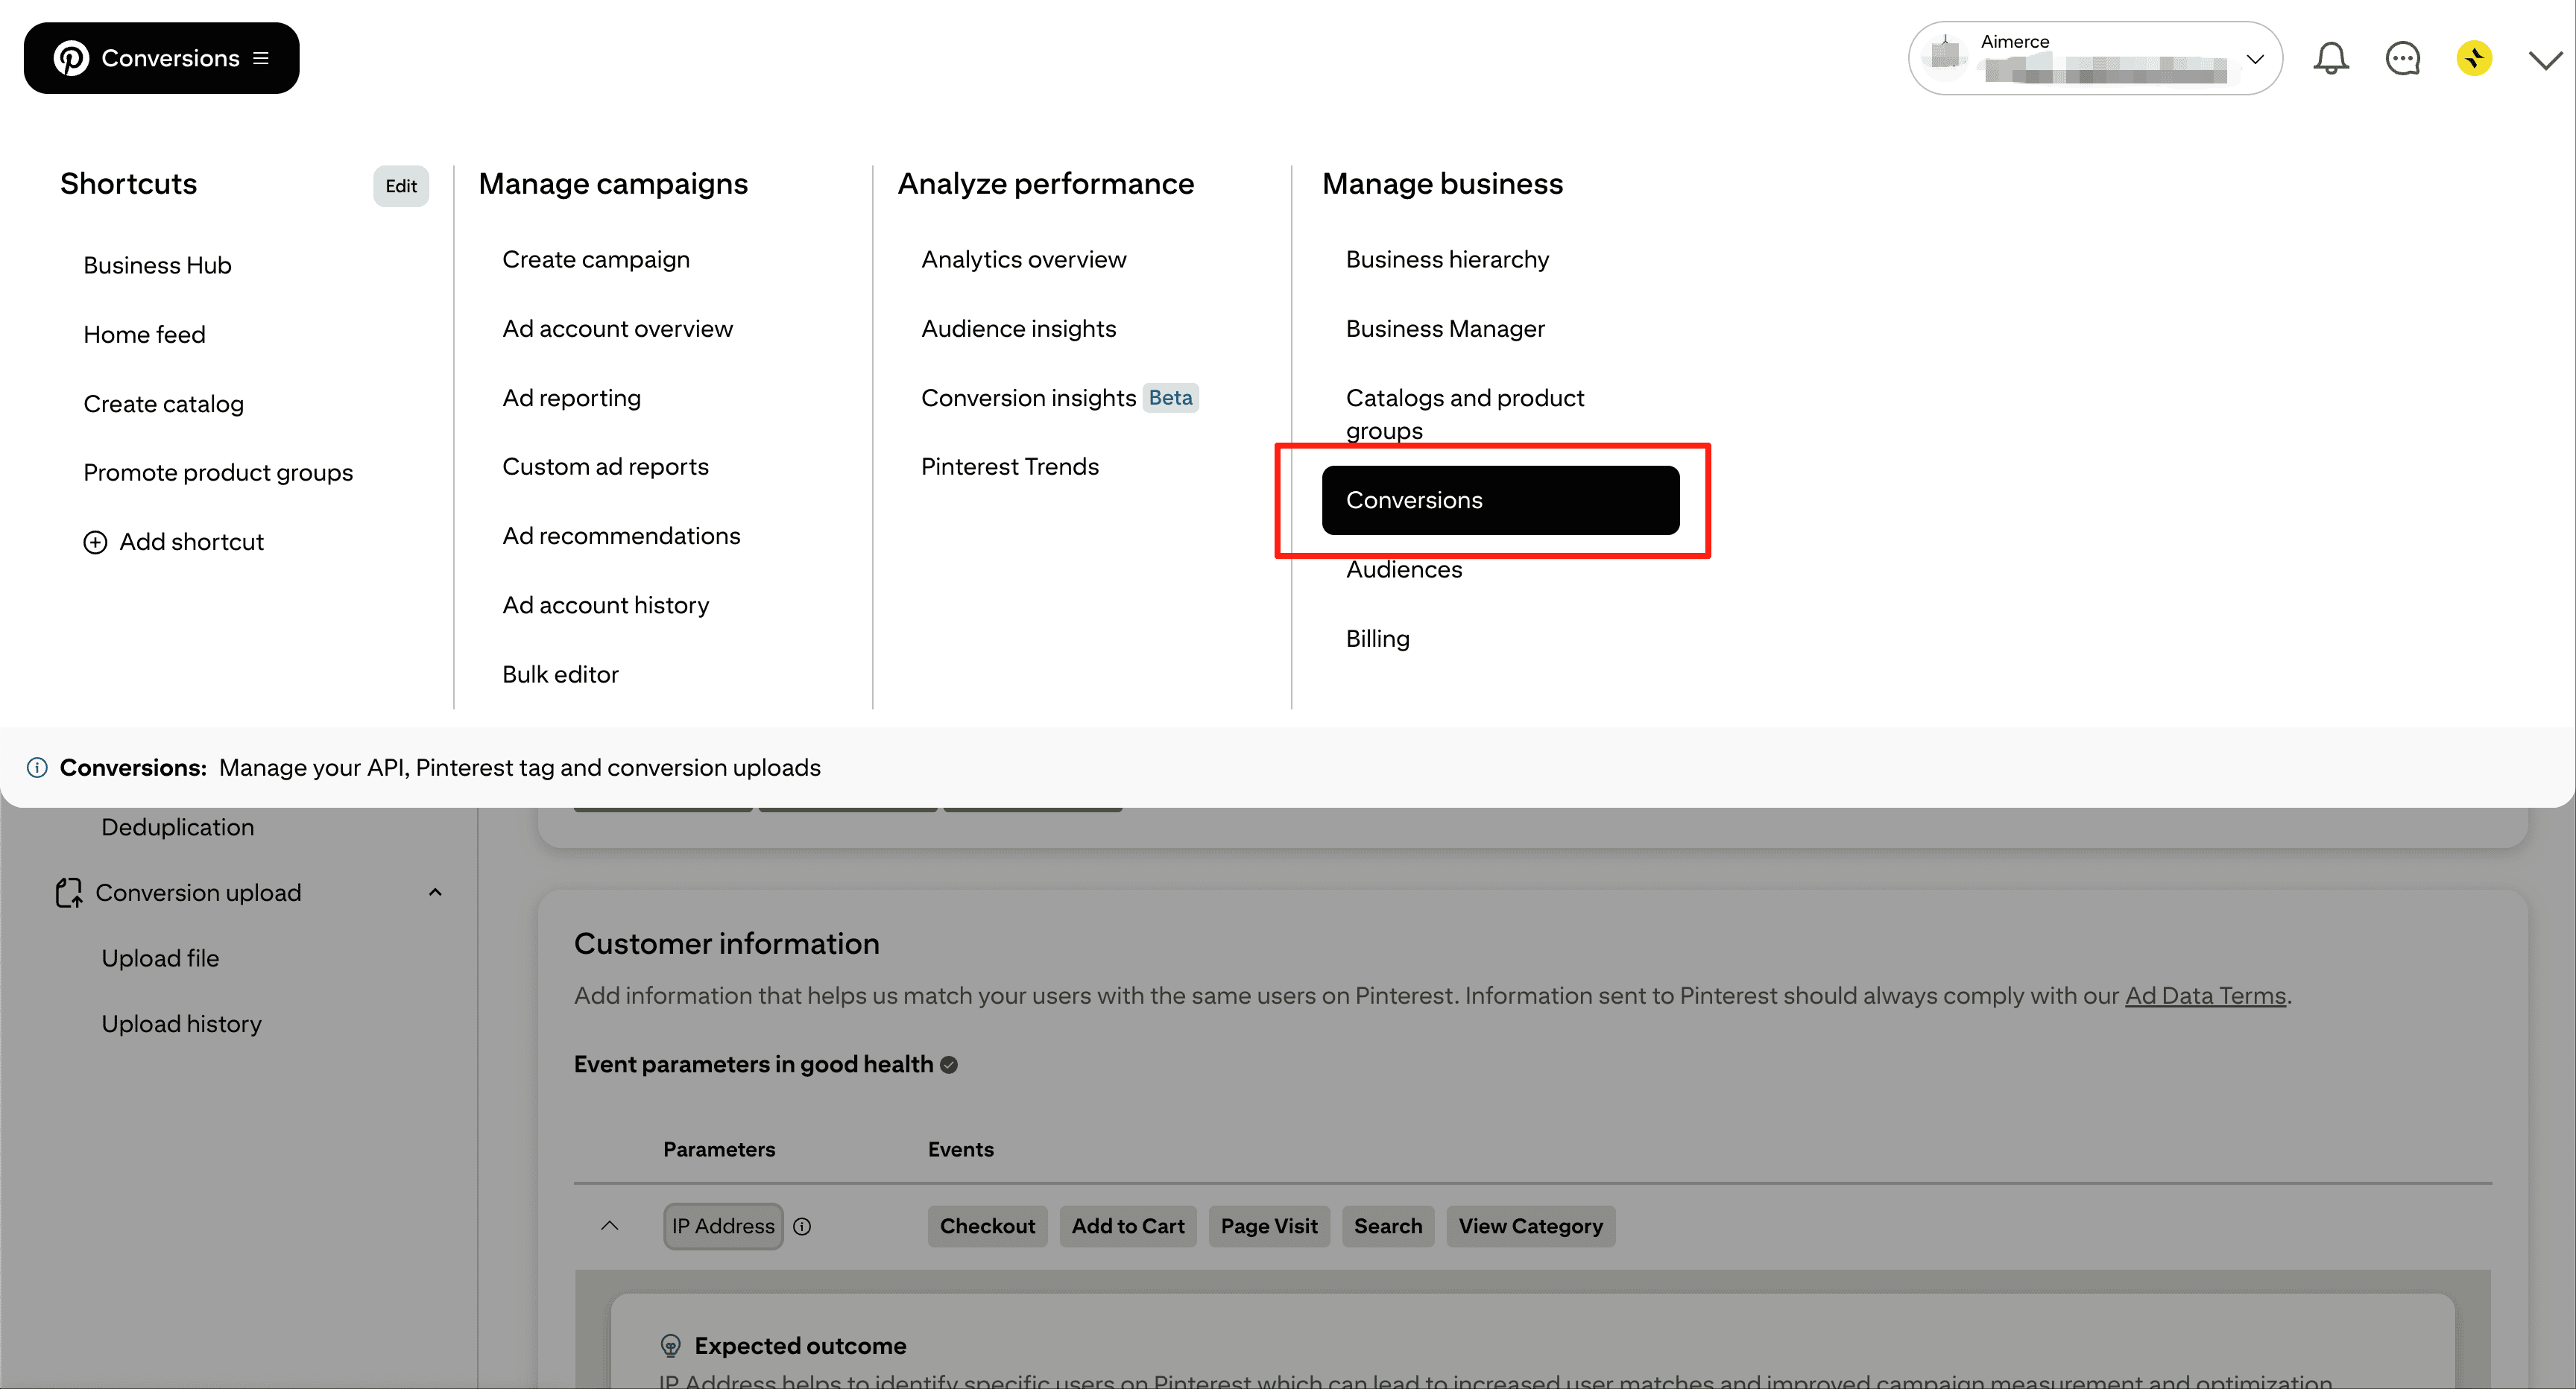The width and height of the screenshot is (2576, 1389).
Task: Click the Pinterest logo icon
Action: tap(71, 58)
